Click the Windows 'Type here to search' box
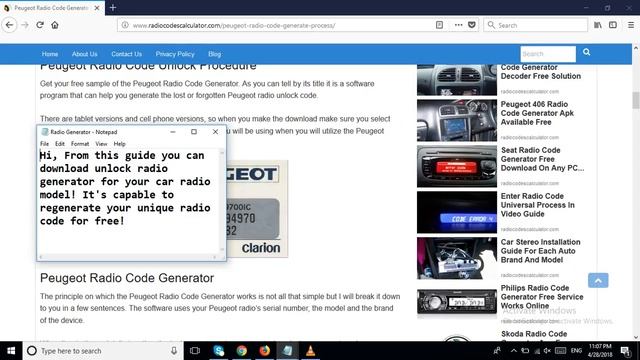This screenshot has width=640, height=360. [x=103, y=351]
